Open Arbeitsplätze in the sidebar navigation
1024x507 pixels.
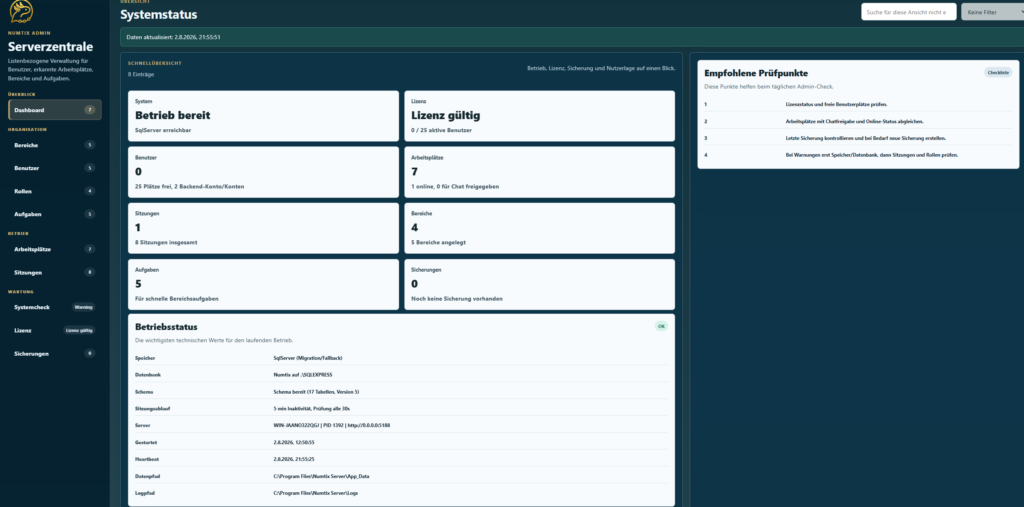[x=55, y=249]
